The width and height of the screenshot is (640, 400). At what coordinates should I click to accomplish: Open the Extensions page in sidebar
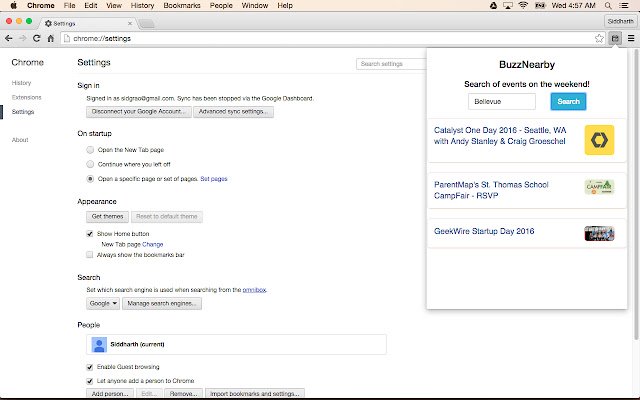tap(27, 97)
